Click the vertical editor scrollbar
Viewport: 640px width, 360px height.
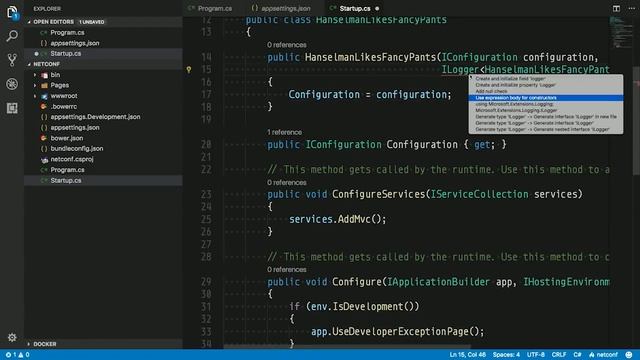click(x=636, y=120)
